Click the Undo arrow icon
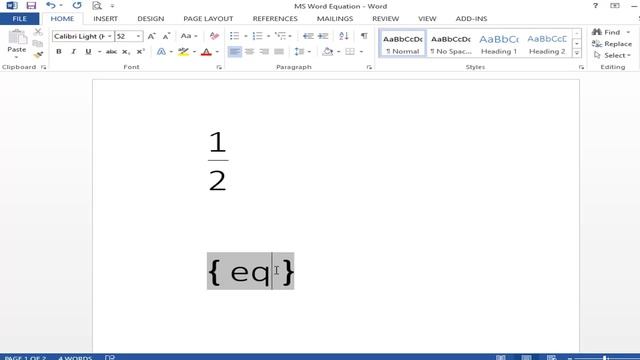 click(x=51, y=6)
